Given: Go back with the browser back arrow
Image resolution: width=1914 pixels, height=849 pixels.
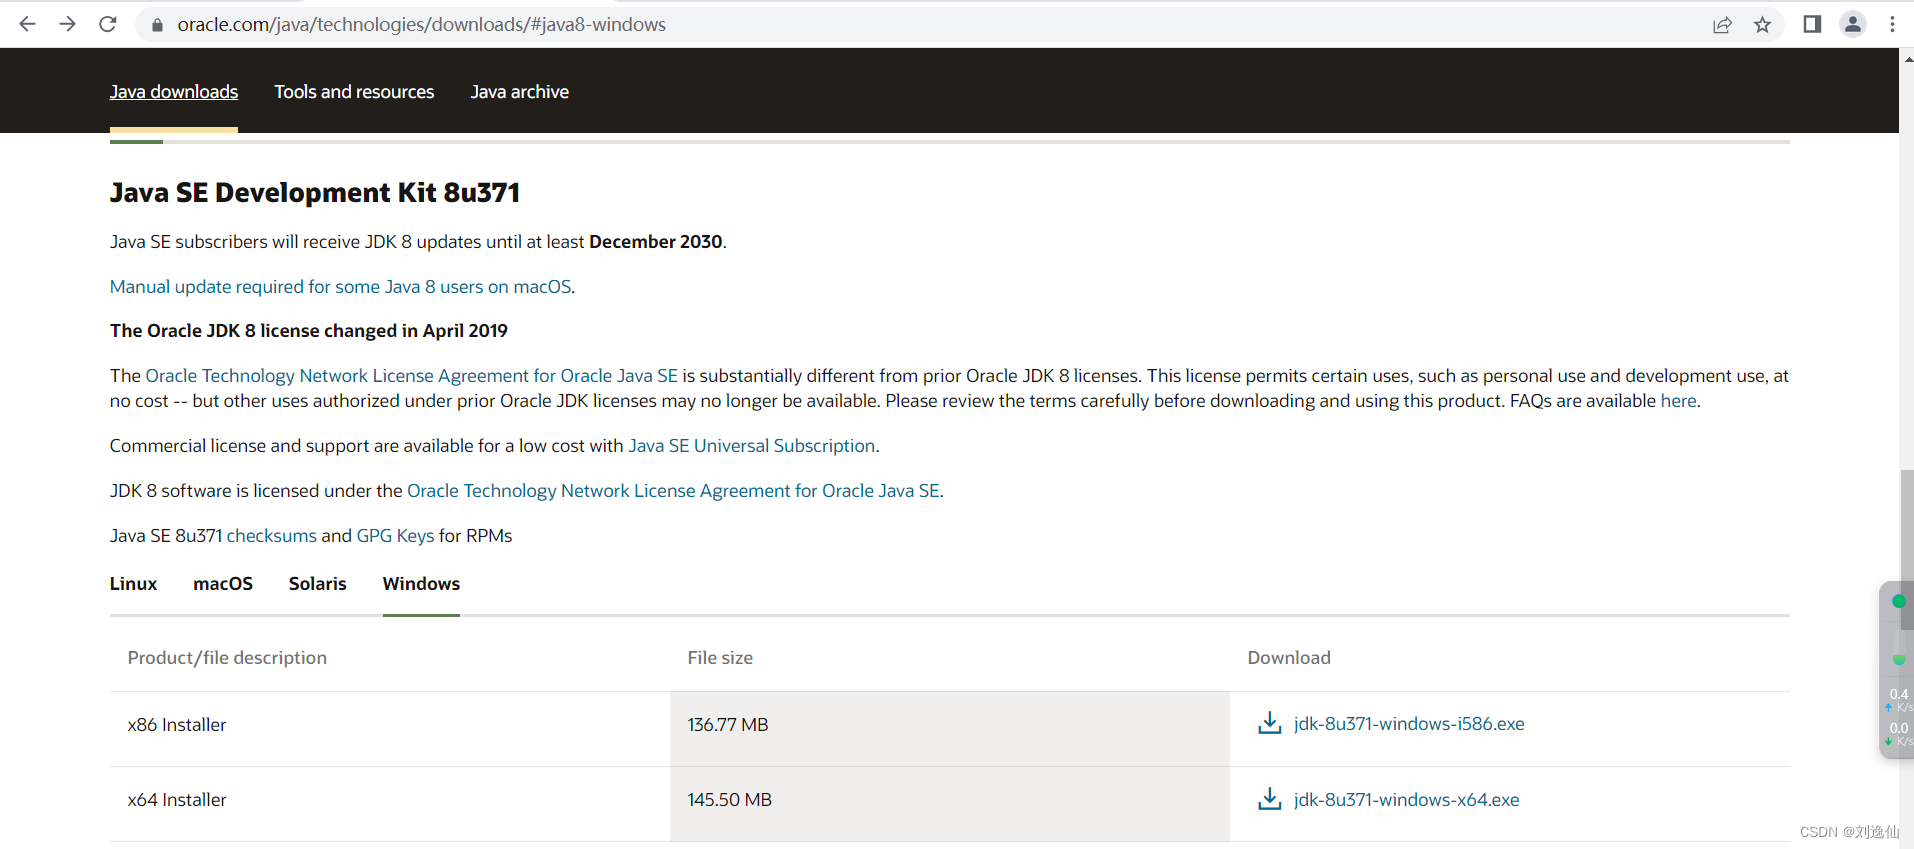Looking at the screenshot, I should pos(27,24).
